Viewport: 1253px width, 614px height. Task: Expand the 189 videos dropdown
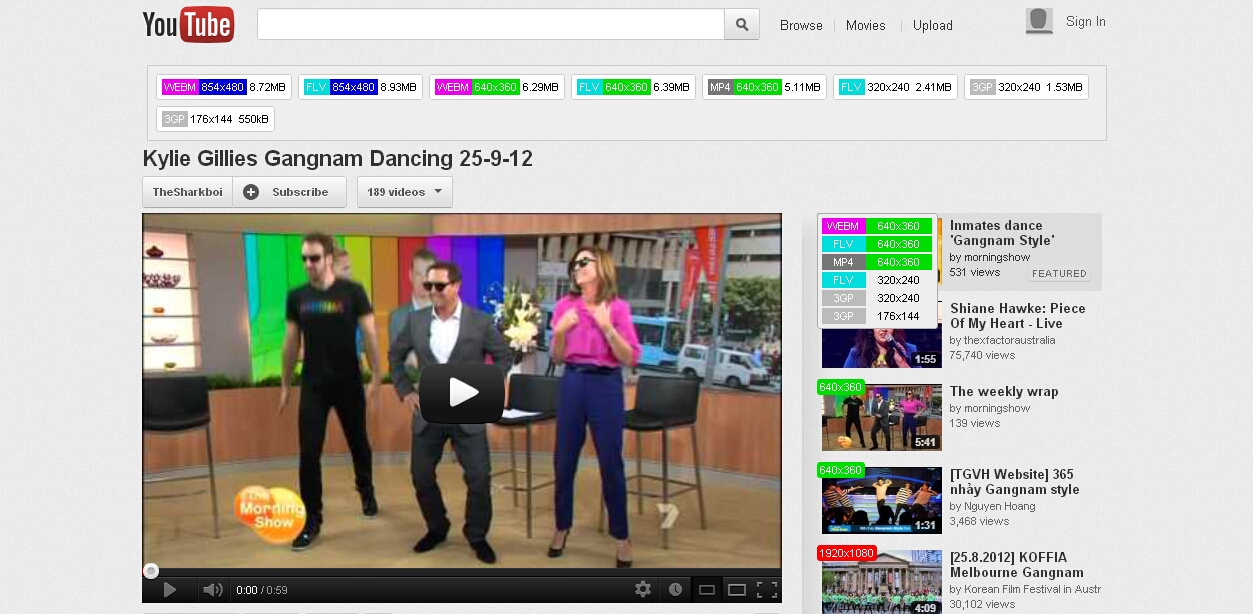(x=404, y=192)
